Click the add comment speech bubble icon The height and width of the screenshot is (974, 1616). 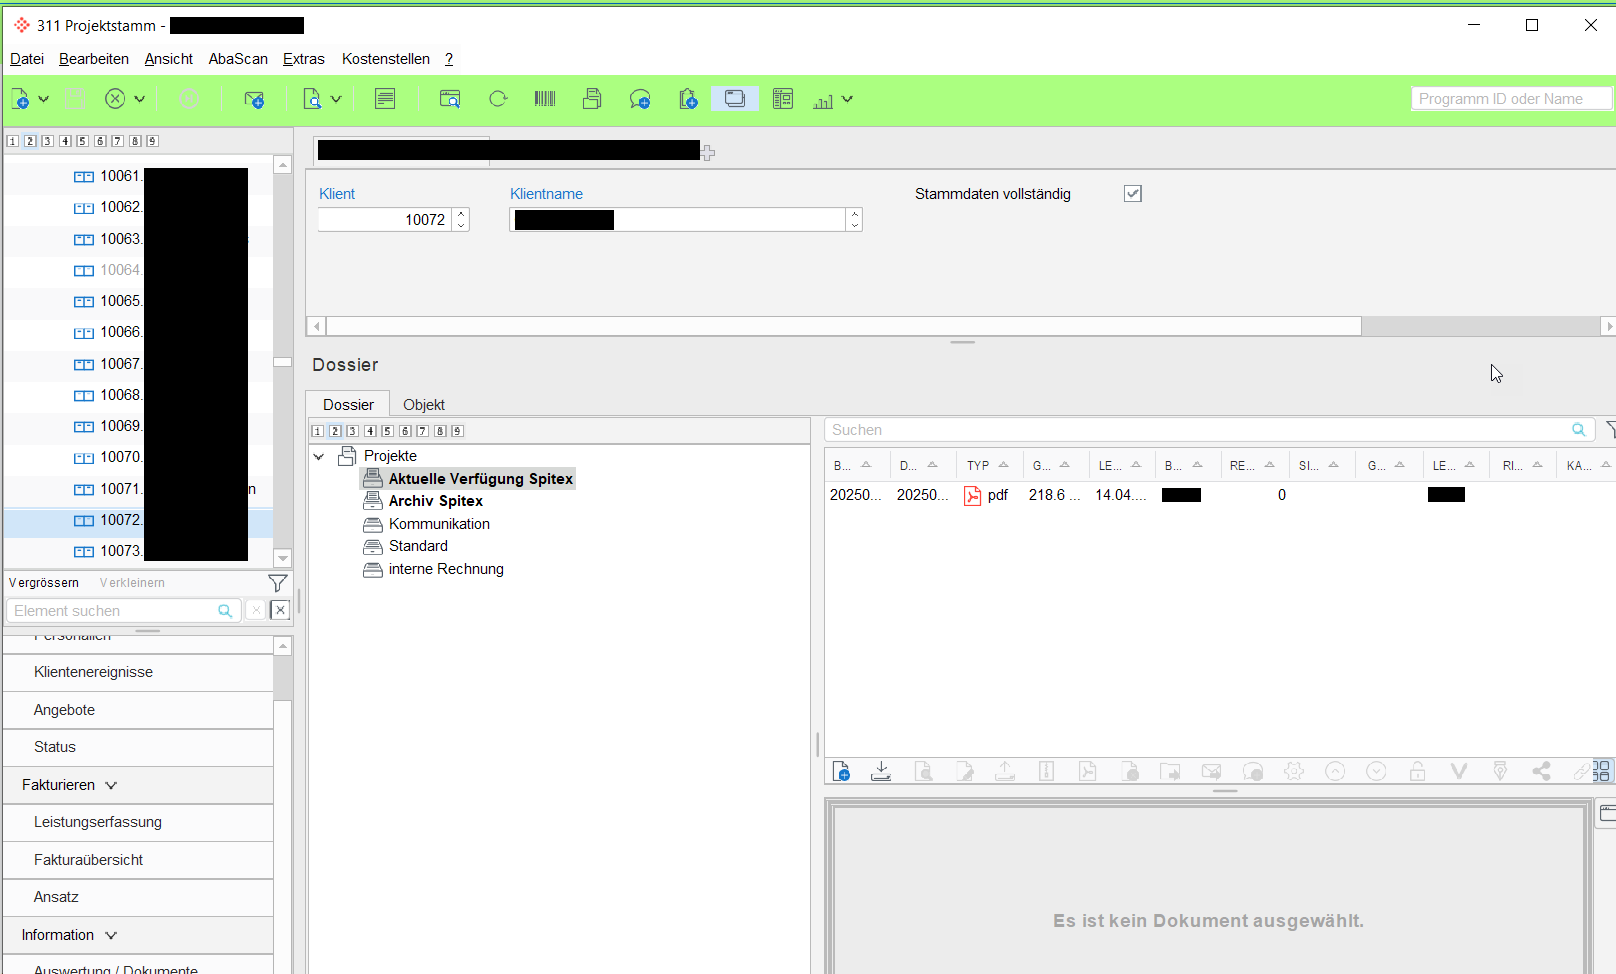pyautogui.click(x=640, y=99)
